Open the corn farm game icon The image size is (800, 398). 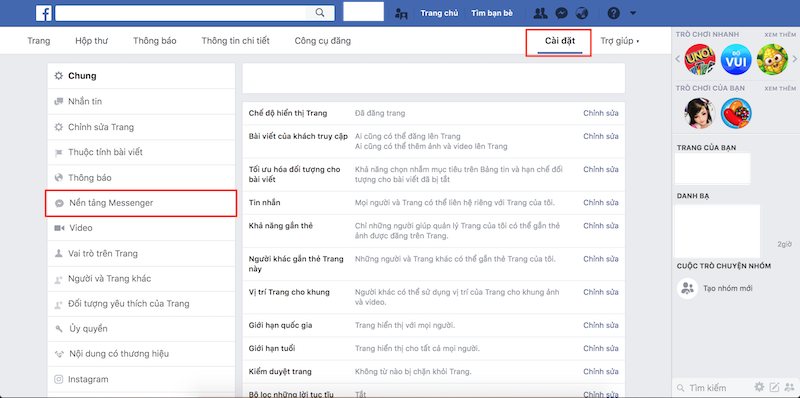click(772, 59)
